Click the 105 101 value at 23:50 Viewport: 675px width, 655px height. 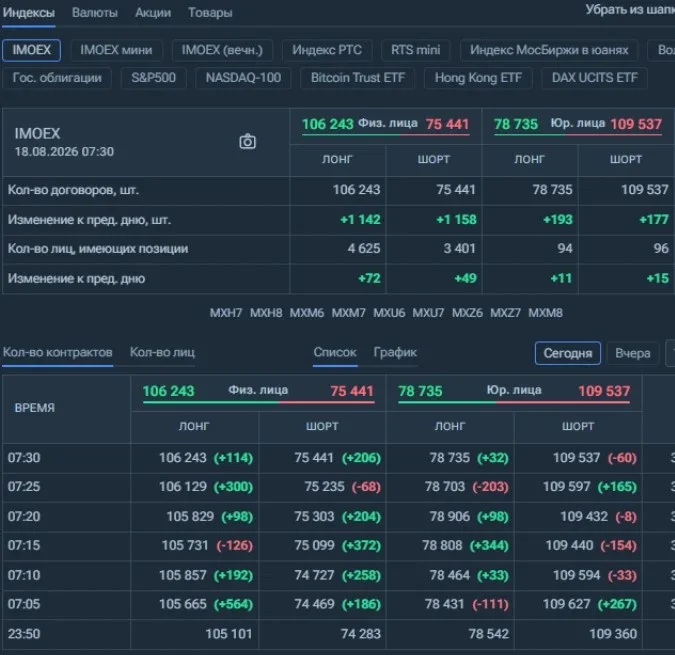coord(229,634)
